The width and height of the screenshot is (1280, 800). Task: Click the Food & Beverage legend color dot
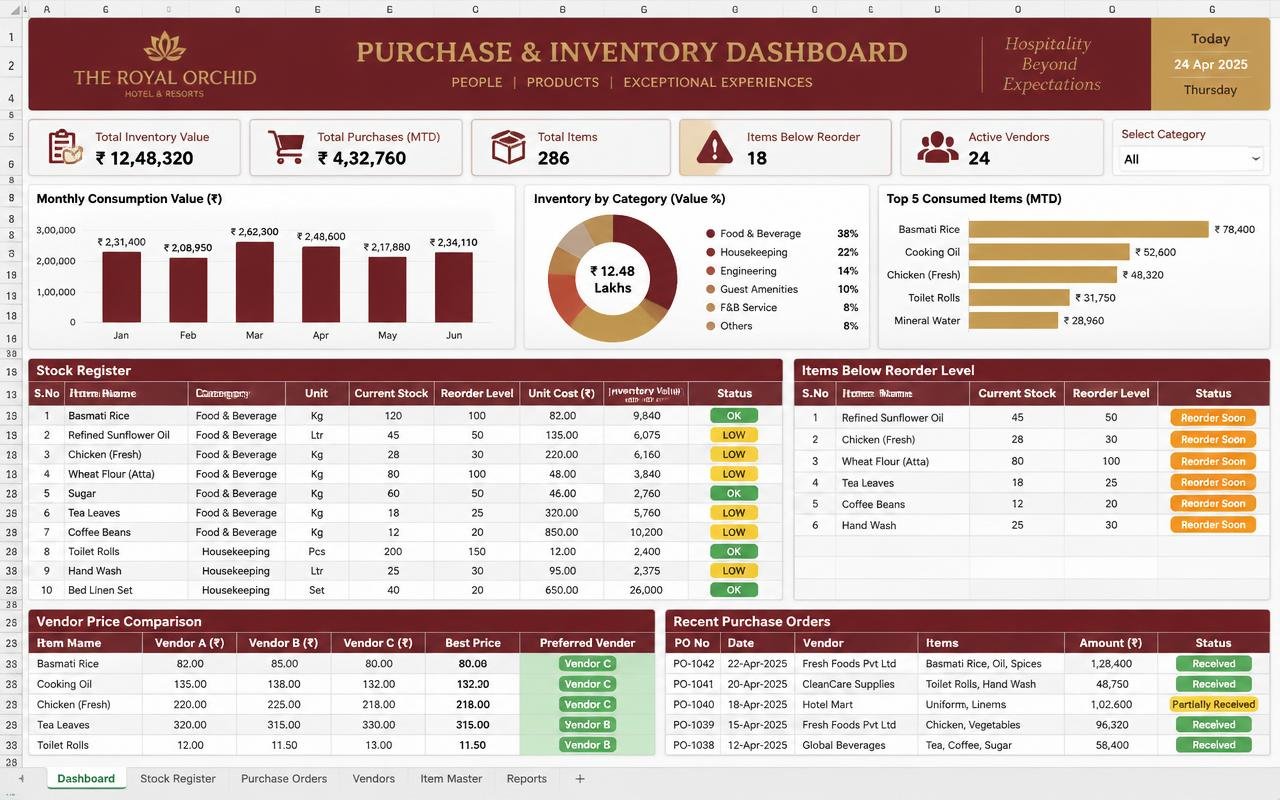(710, 234)
